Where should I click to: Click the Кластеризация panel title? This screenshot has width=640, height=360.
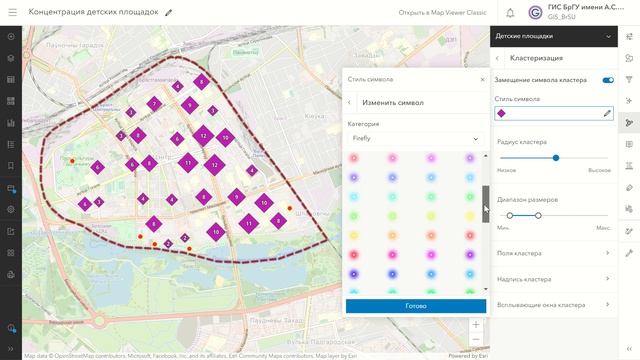pyautogui.click(x=536, y=58)
